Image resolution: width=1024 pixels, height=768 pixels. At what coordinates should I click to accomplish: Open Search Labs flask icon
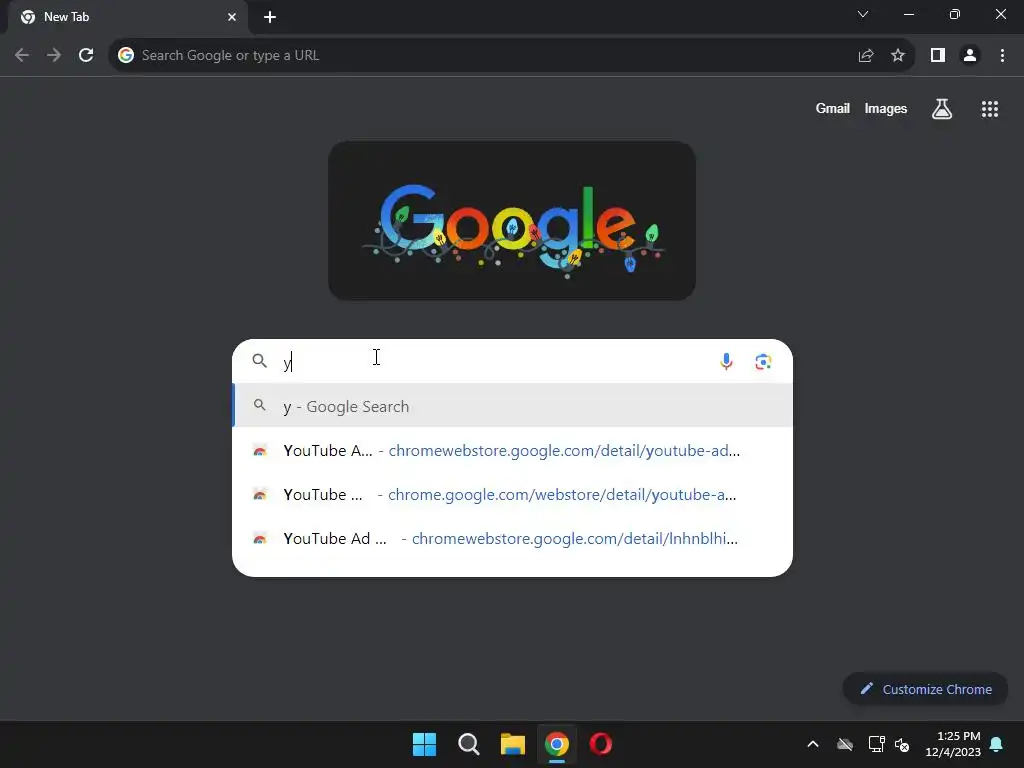pos(942,109)
